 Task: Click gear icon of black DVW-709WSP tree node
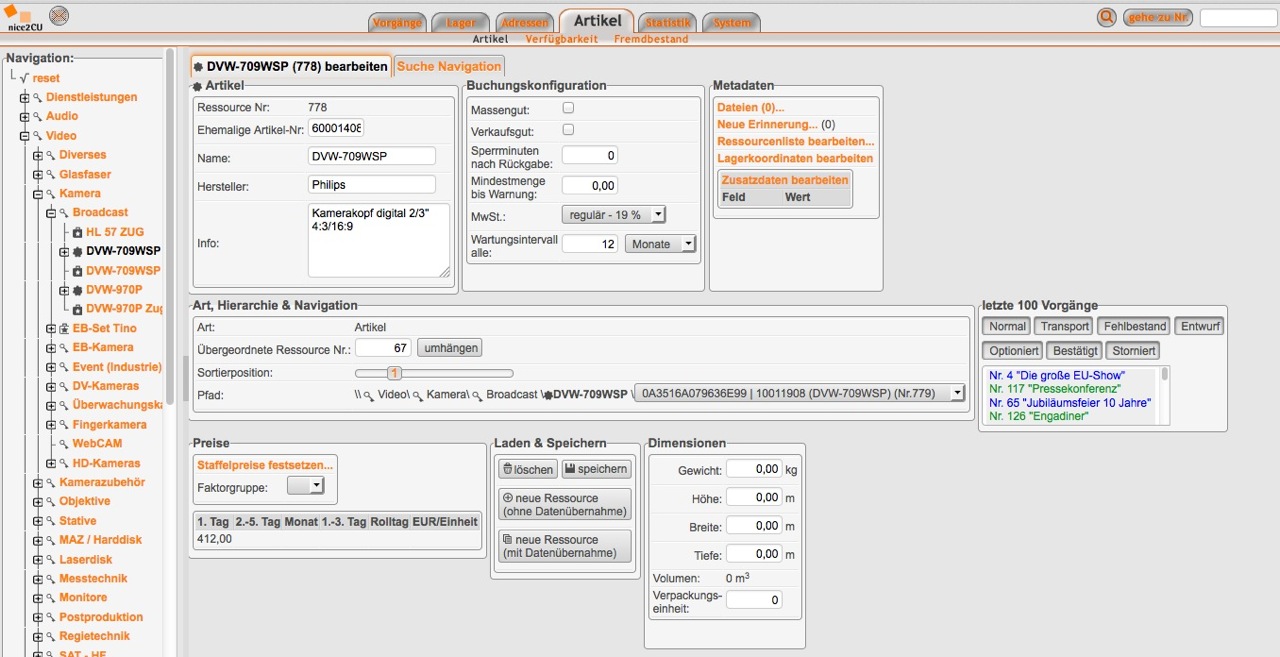click(77, 251)
